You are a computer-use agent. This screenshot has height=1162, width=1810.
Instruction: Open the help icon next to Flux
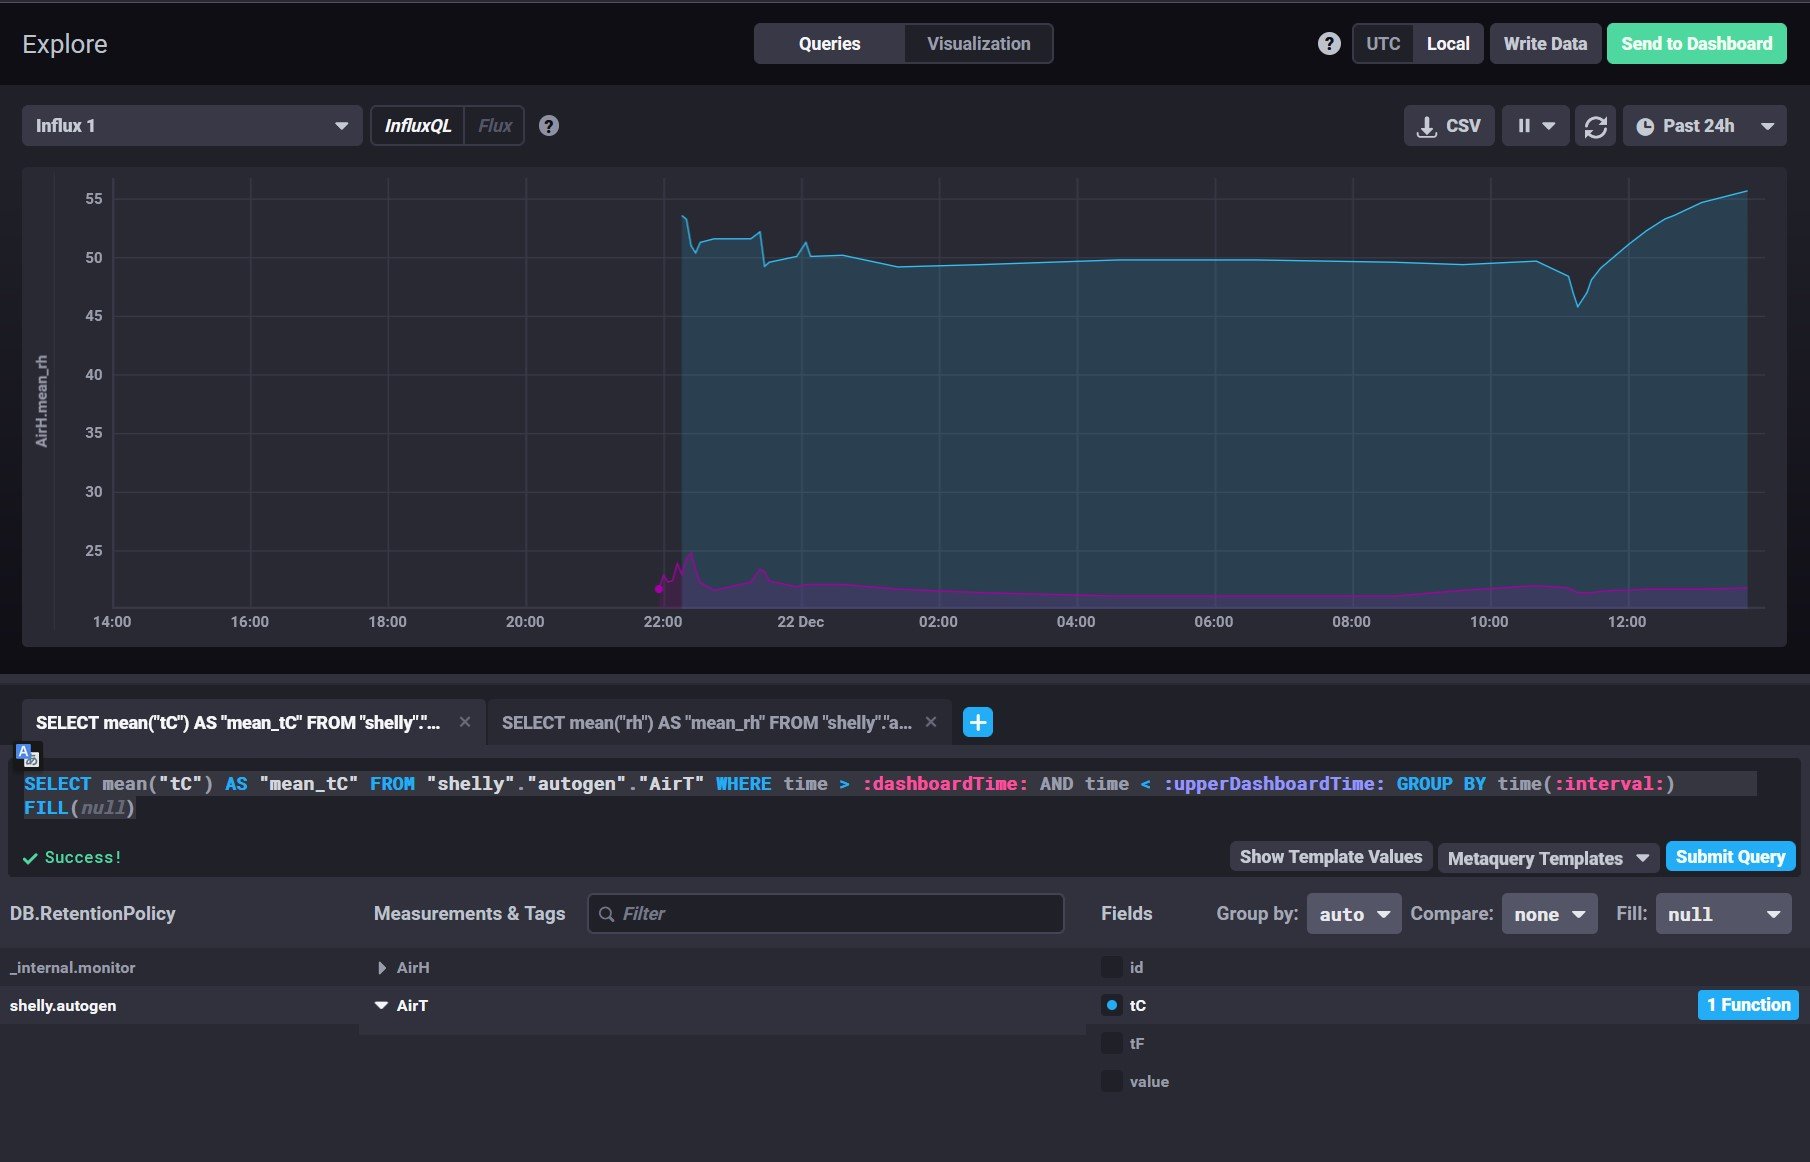[549, 126]
